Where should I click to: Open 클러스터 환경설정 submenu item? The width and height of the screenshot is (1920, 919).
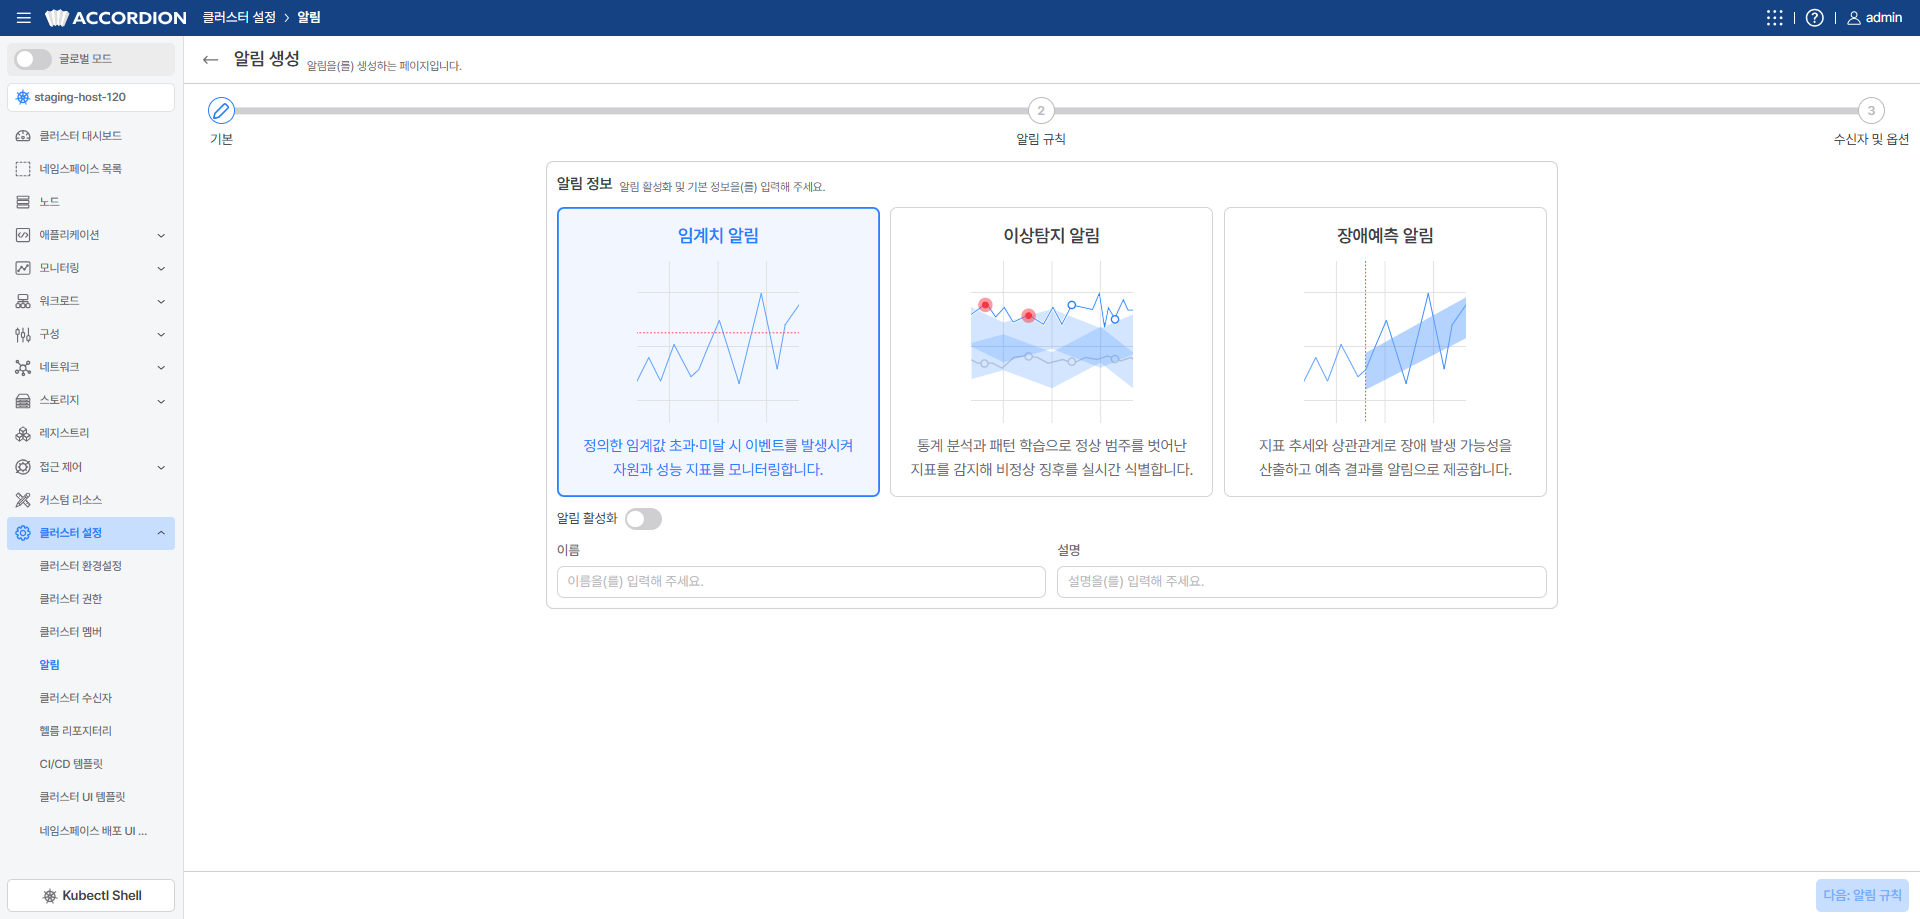pyautogui.click(x=80, y=566)
